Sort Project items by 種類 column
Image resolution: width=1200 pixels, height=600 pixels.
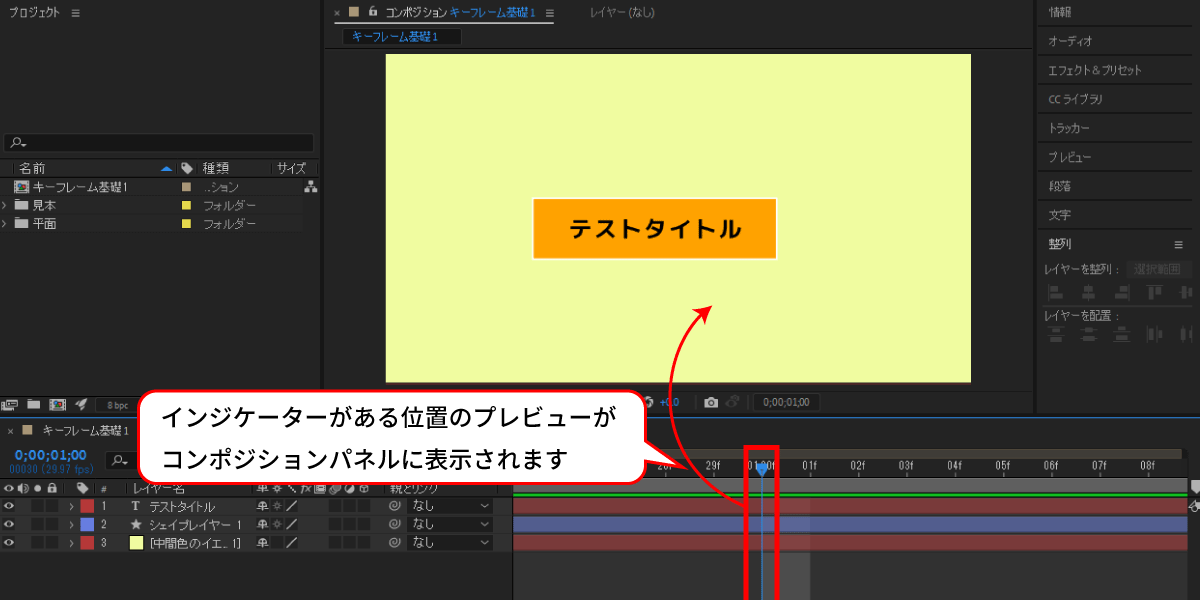[x=216, y=168]
